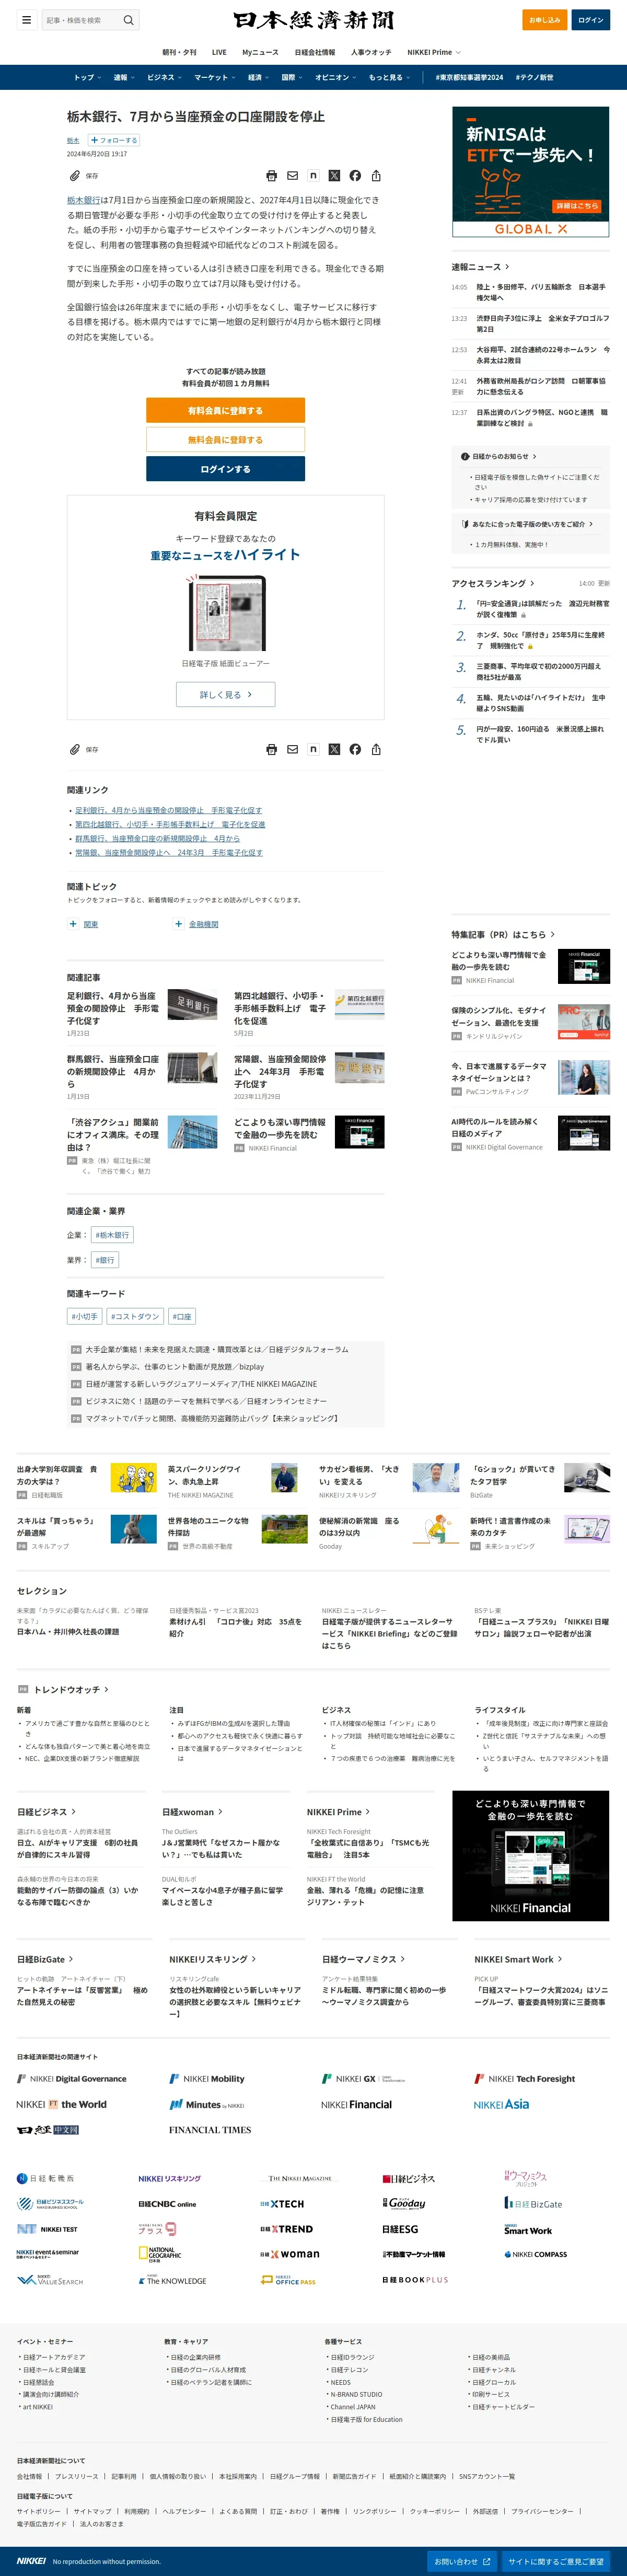Viewport: 627px width, 2576px height.
Task: Open the 新NISA ETF advertisement banner
Action: coord(531,171)
